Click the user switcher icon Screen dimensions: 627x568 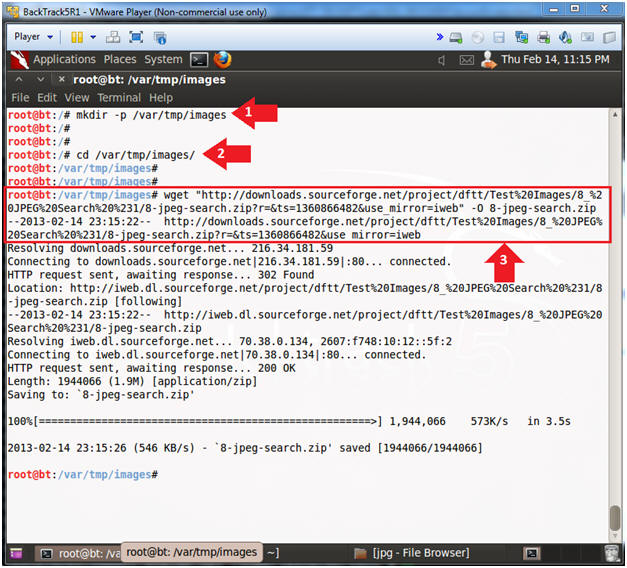tap(488, 60)
